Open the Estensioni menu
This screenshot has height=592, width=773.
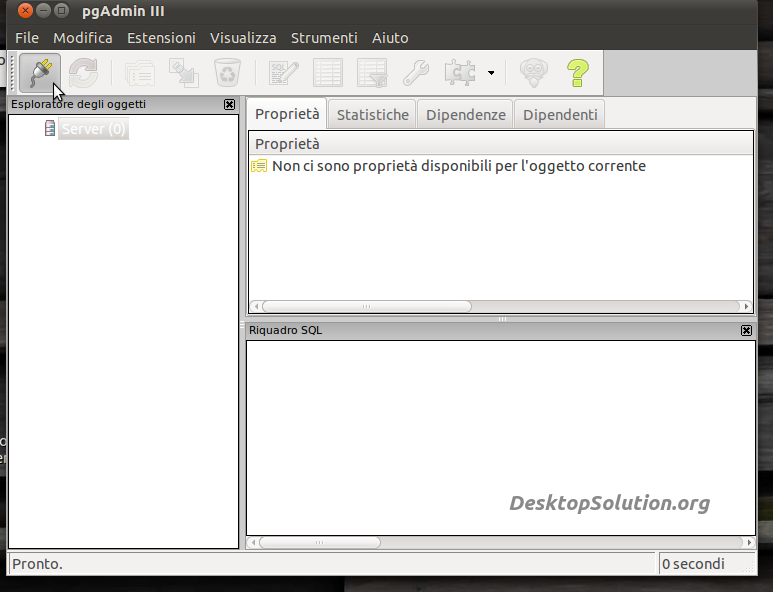[x=161, y=38]
